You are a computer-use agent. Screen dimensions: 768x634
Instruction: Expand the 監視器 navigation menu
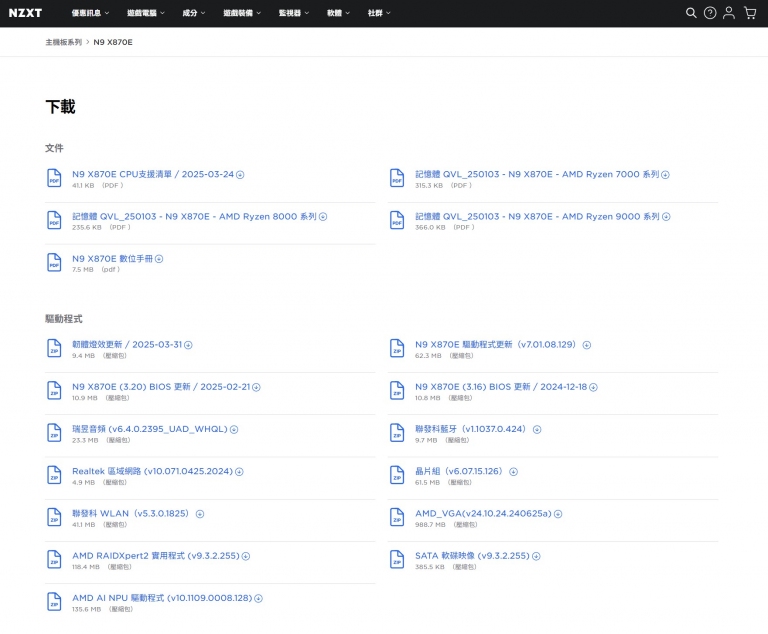coord(294,13)
